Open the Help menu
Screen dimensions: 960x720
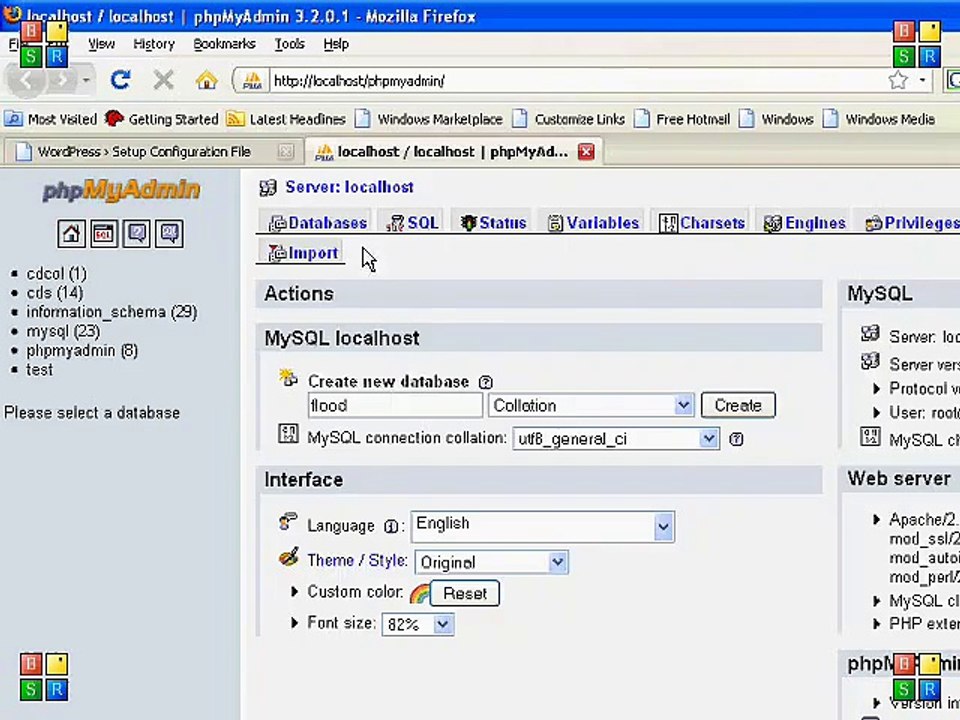(336, 44)
